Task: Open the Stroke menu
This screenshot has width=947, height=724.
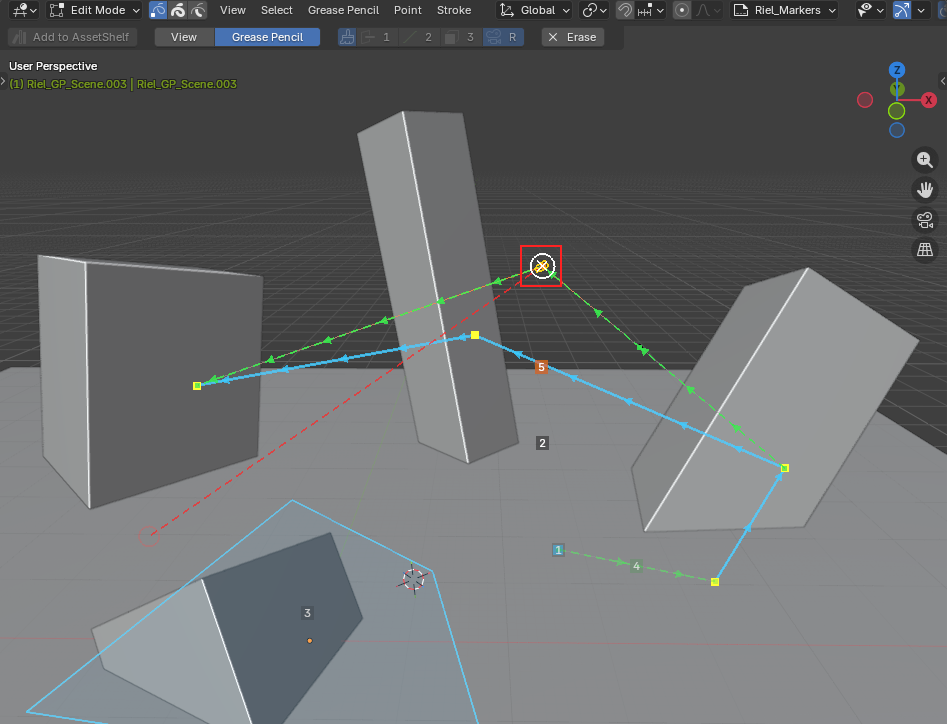Action: pos(454,10)
